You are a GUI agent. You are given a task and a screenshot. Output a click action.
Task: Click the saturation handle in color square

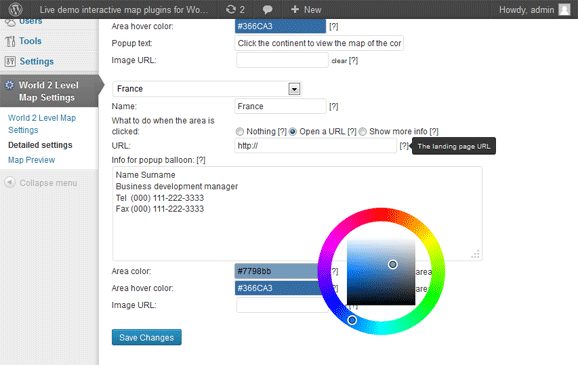tap(393, 264)
